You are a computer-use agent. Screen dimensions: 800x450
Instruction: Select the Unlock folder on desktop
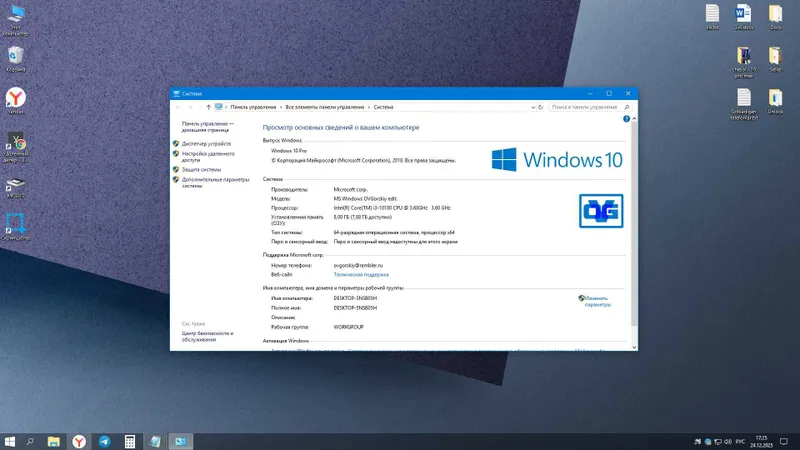(776, 101)
